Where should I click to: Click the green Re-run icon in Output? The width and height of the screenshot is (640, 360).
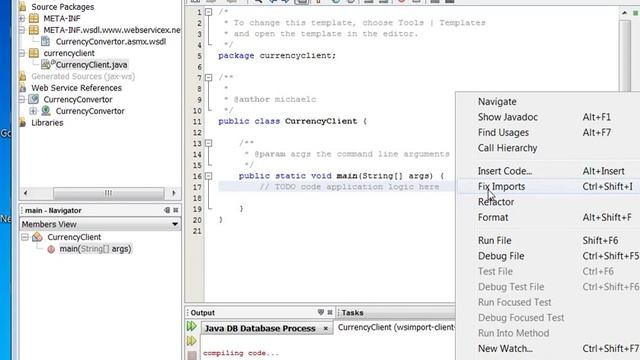pos(191,326)
